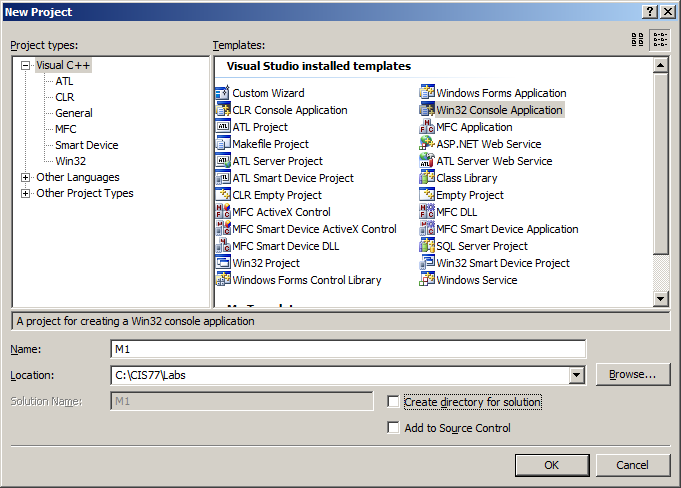This screenshot has height=488, width=681.
Task: Select the MFC project type
Action: 66,129
